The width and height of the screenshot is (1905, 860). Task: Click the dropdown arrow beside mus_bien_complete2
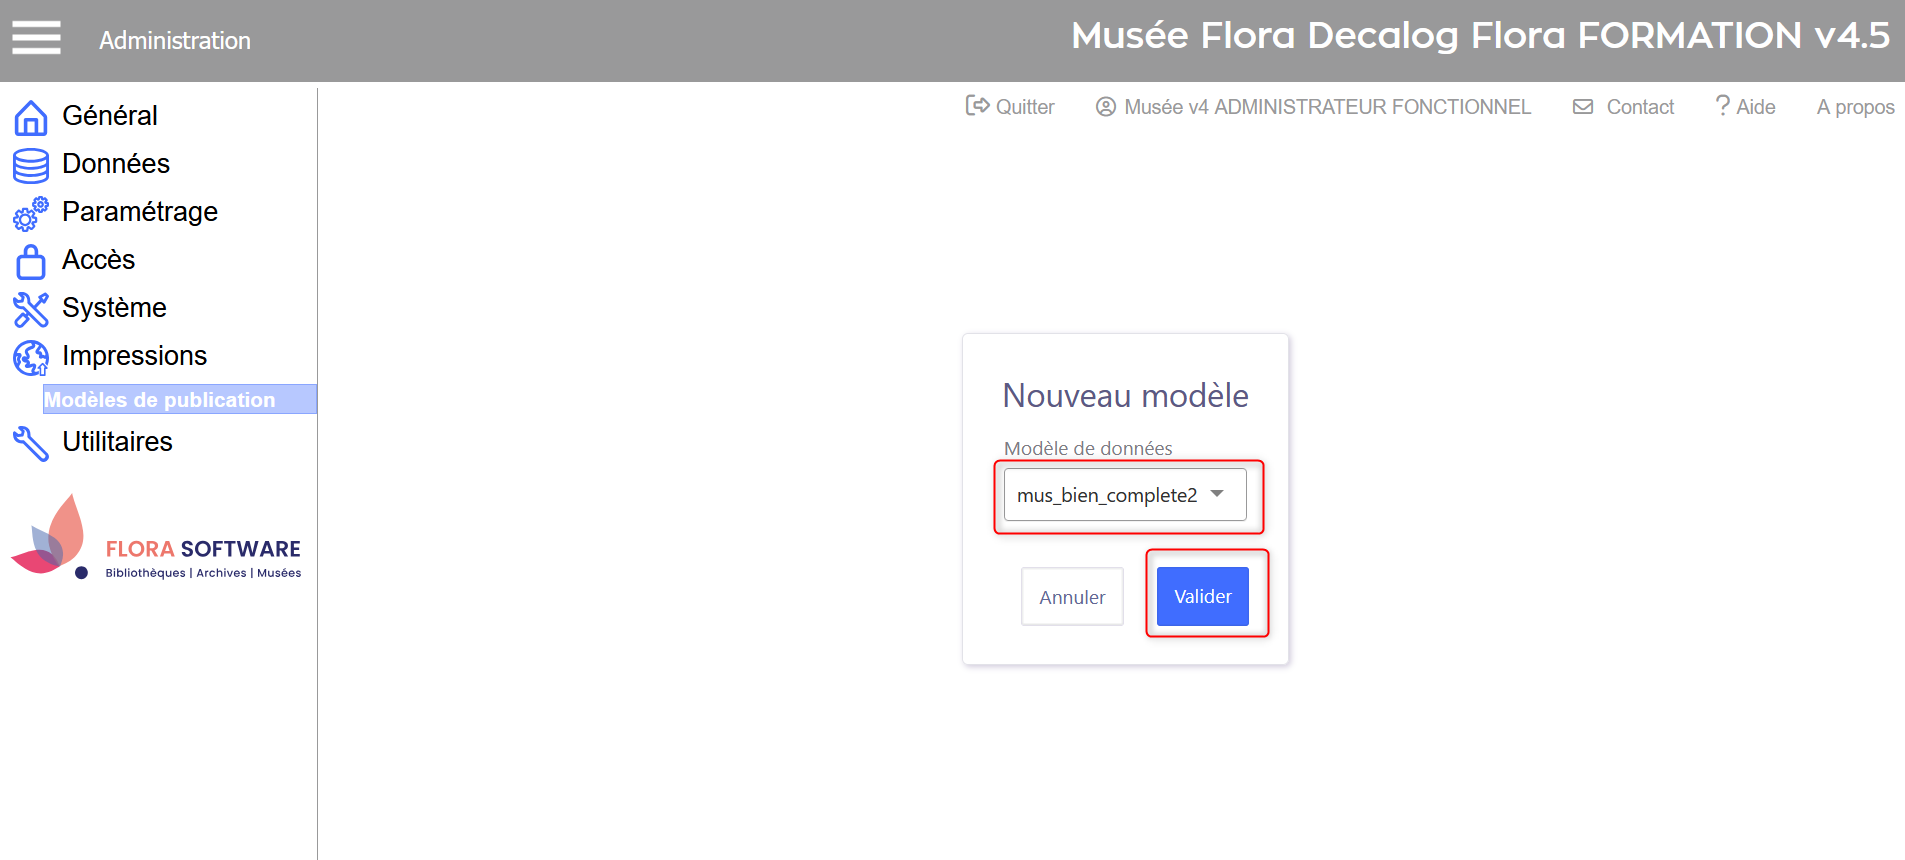pos(1217,493)
